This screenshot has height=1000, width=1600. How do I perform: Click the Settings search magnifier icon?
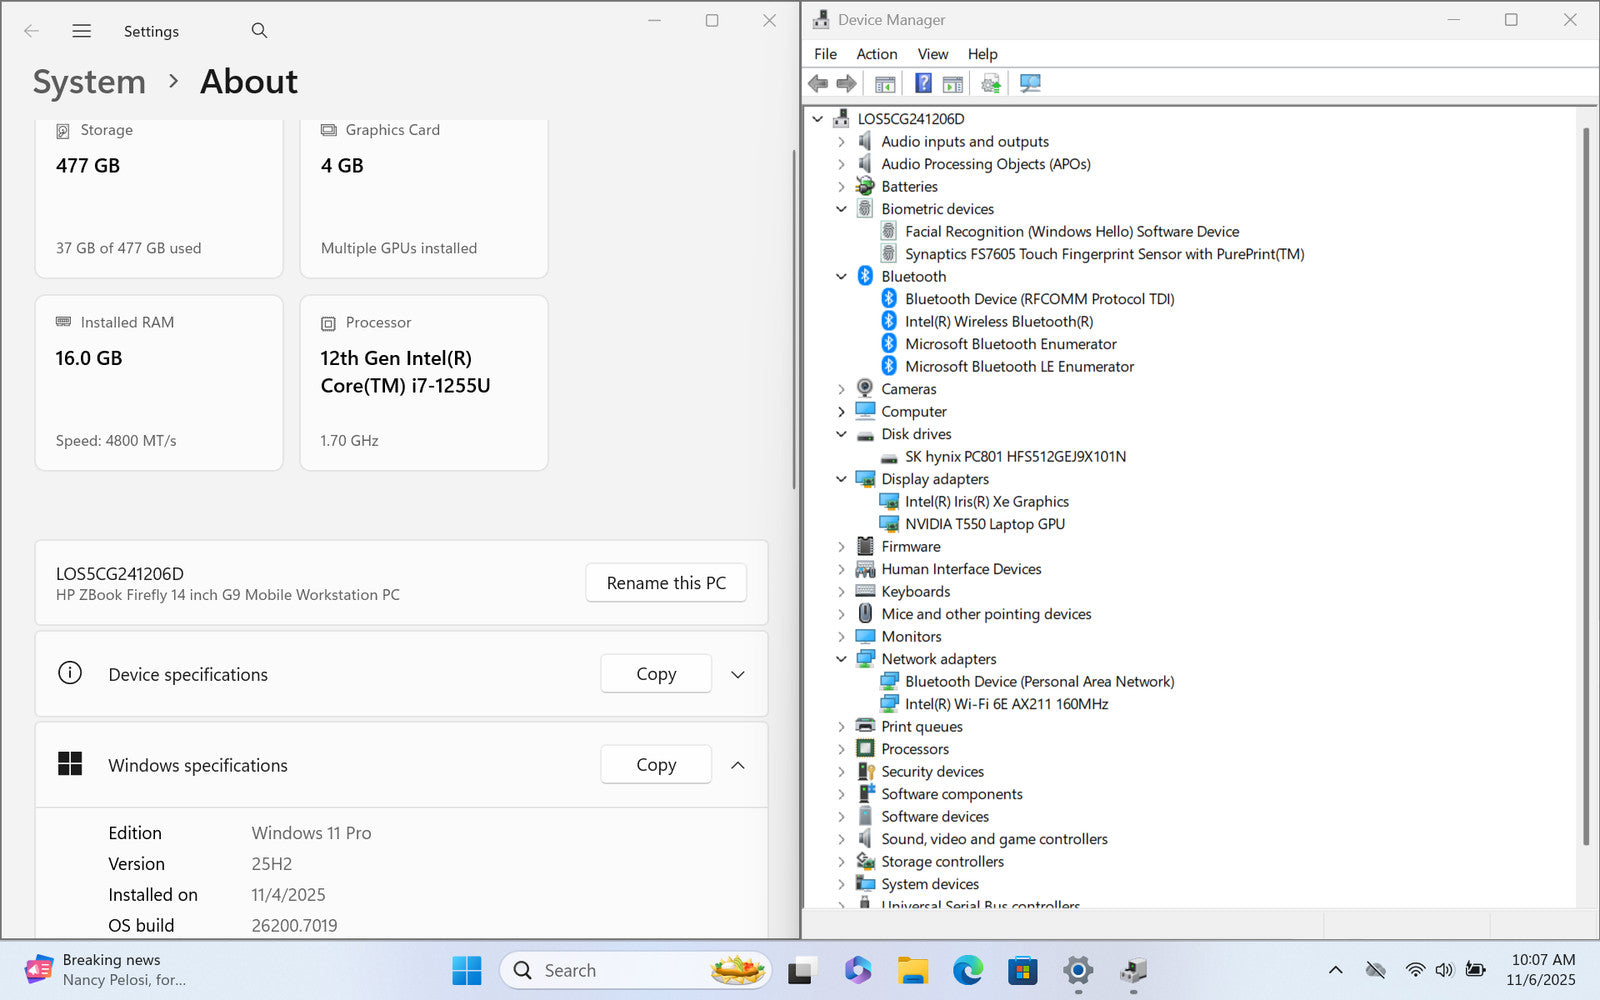(x=259, y=31)
